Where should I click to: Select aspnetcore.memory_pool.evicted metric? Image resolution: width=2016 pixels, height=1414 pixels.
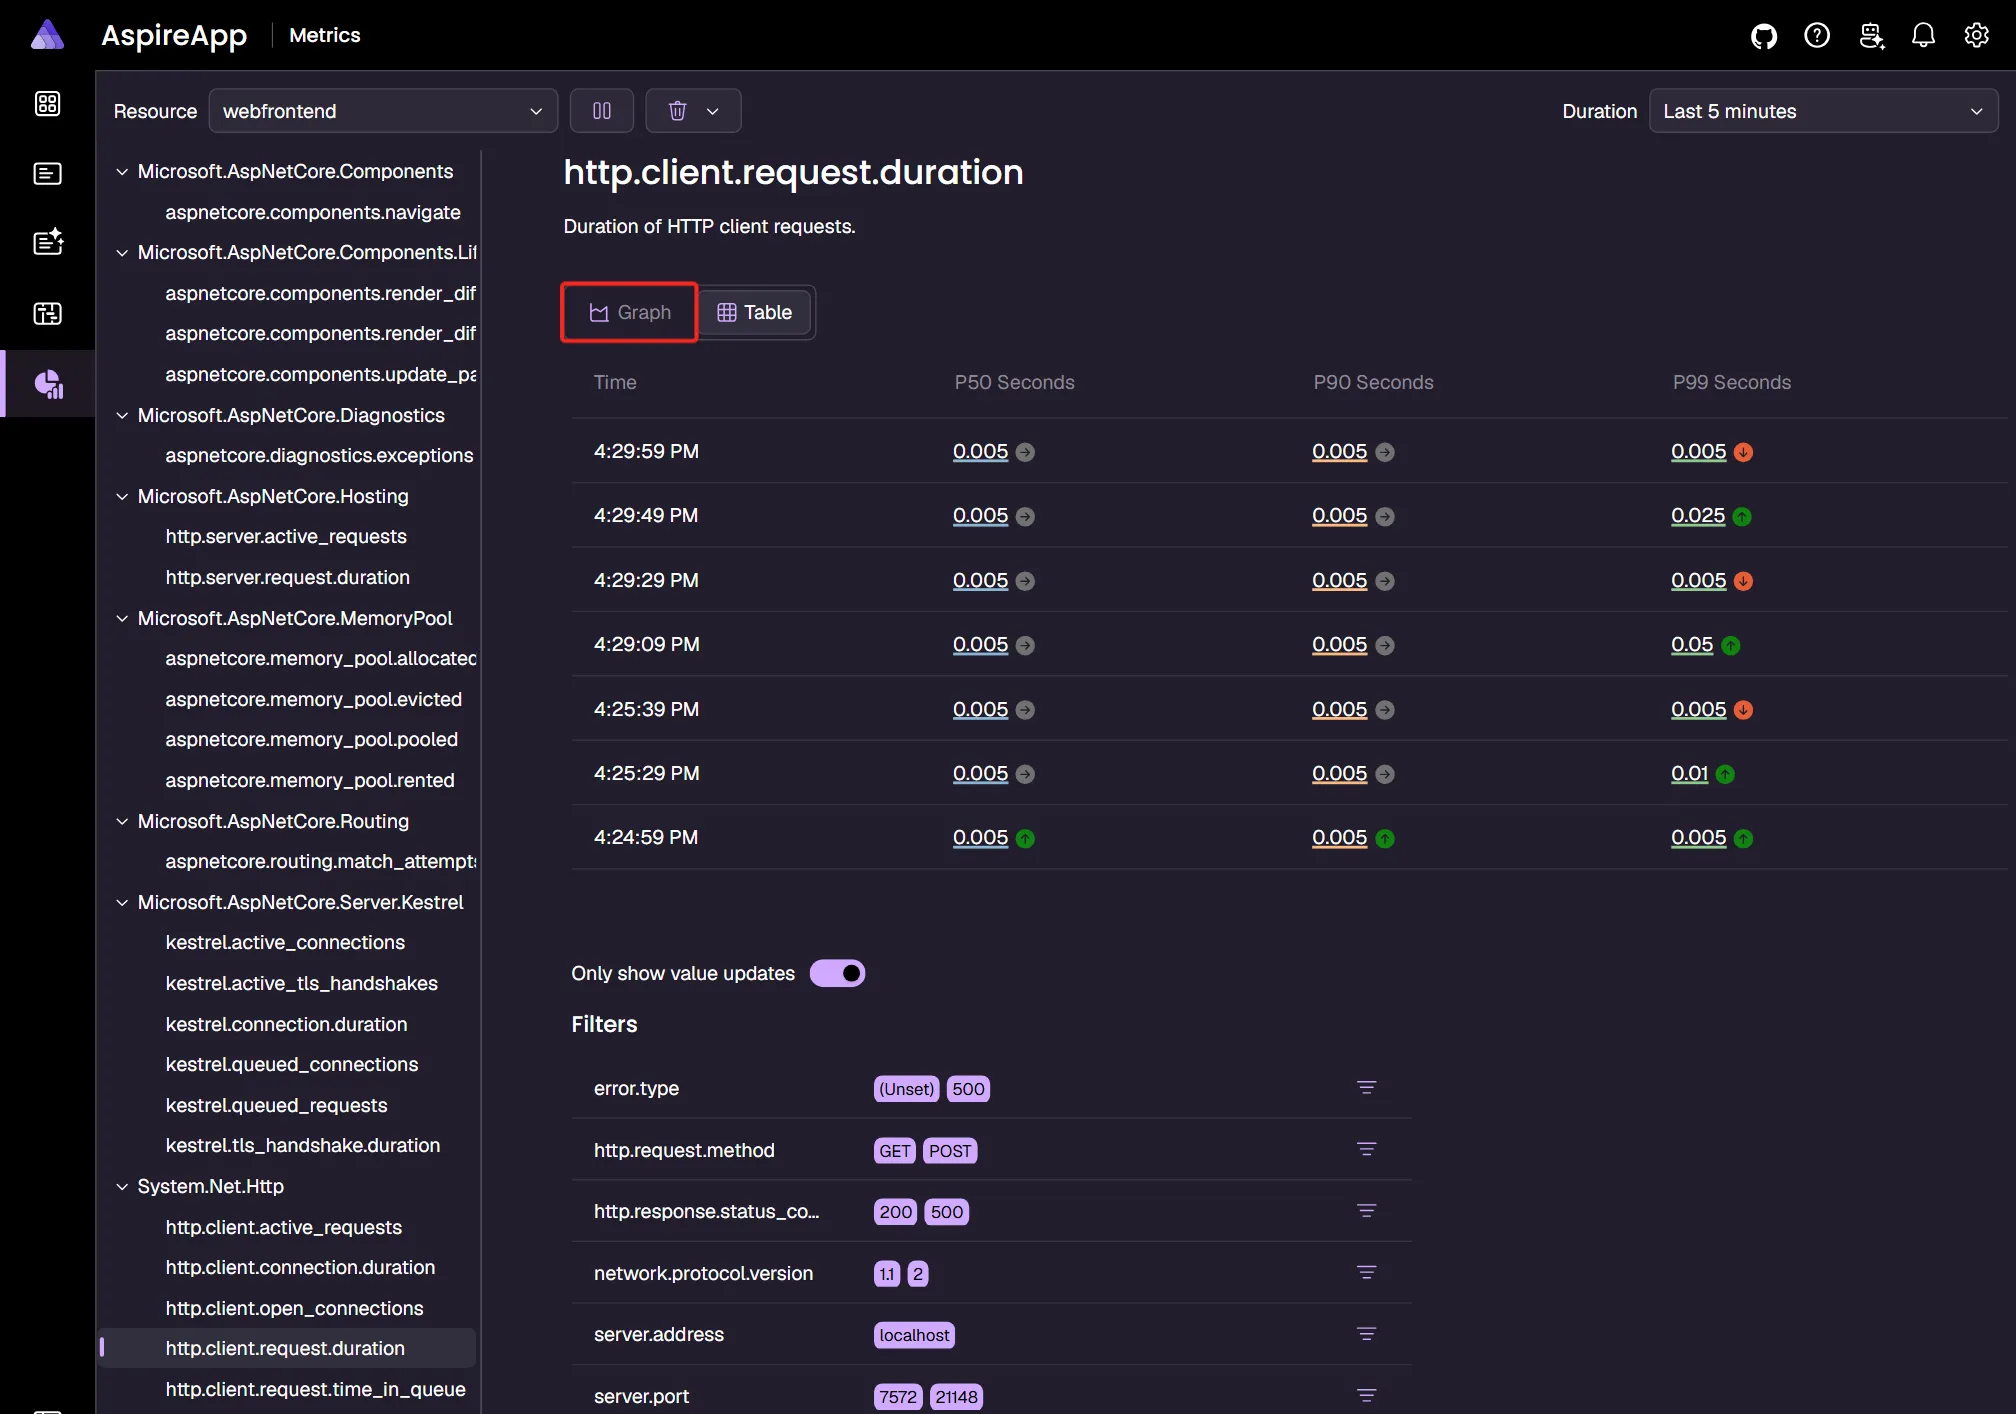pyautogui.click(x=313, y=699)
